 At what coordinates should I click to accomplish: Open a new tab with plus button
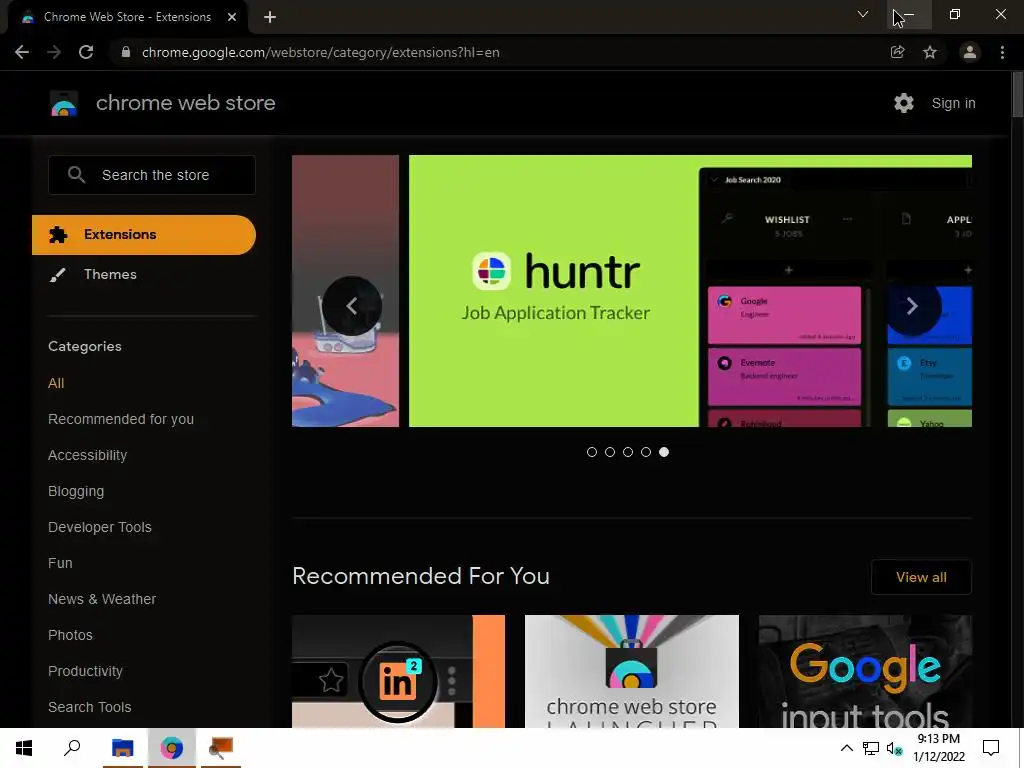(270, 17)
